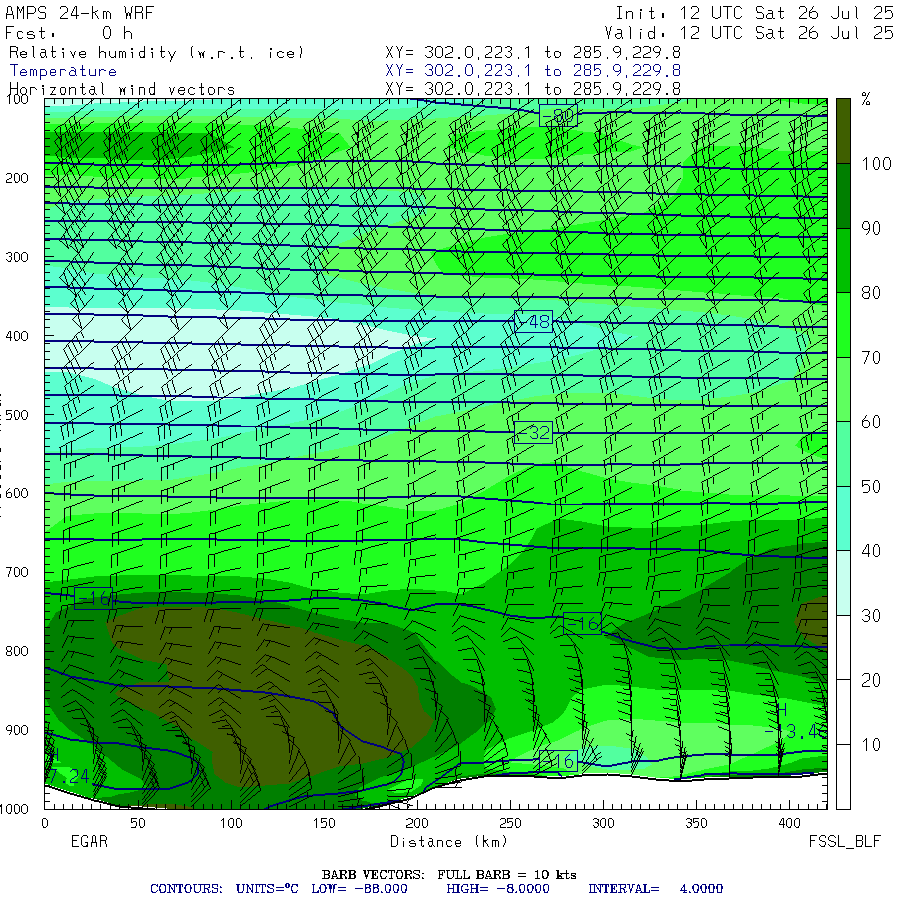Click the 400 distance axis tick label

pos(789,823)
